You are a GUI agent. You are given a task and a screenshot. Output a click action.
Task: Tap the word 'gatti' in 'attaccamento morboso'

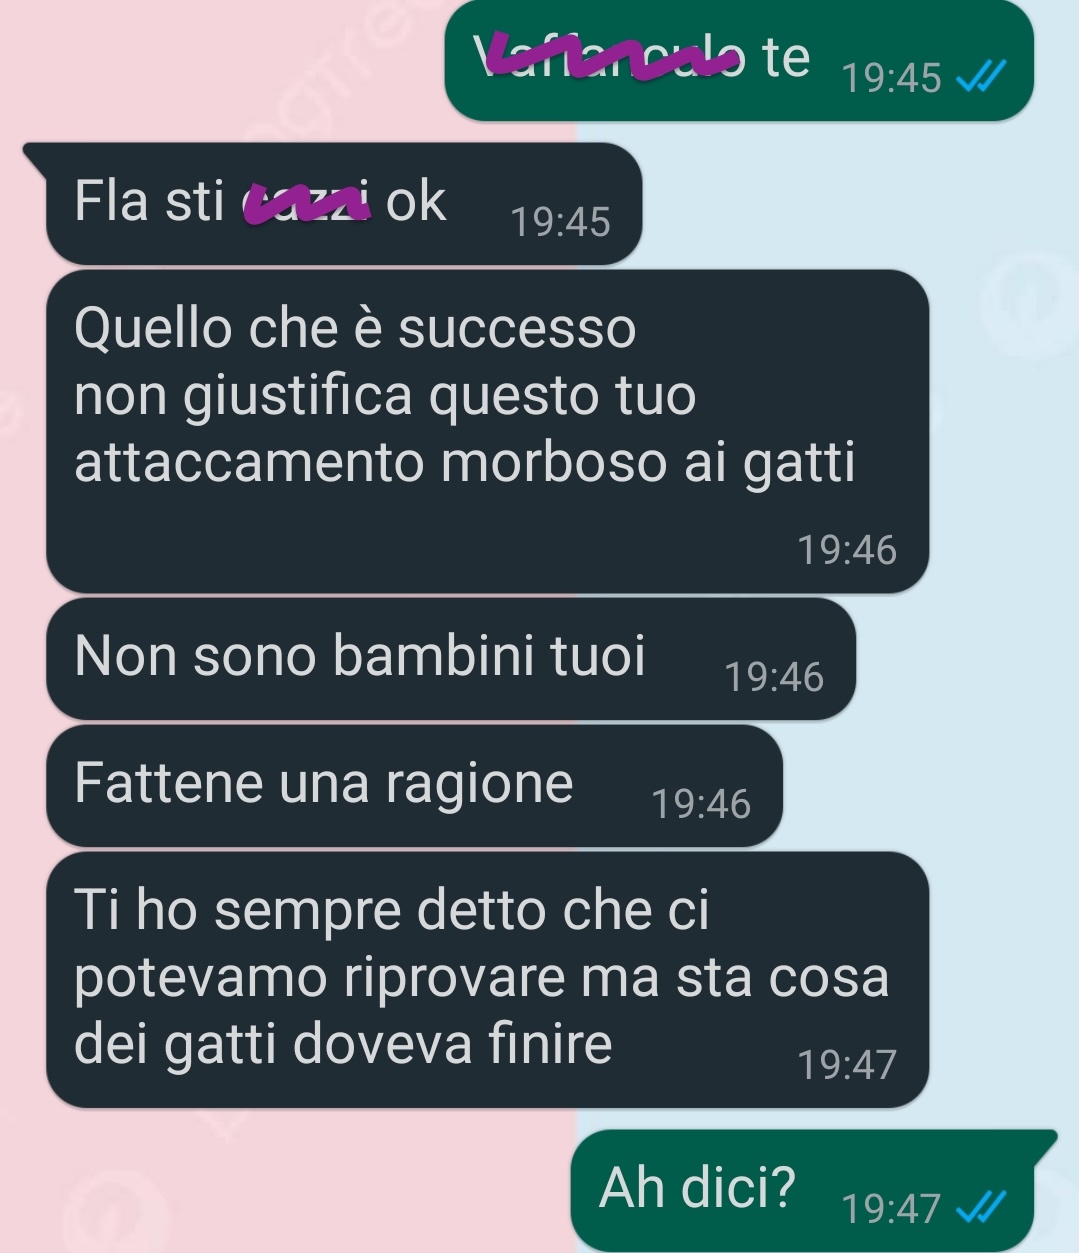(x=800, y=464)
